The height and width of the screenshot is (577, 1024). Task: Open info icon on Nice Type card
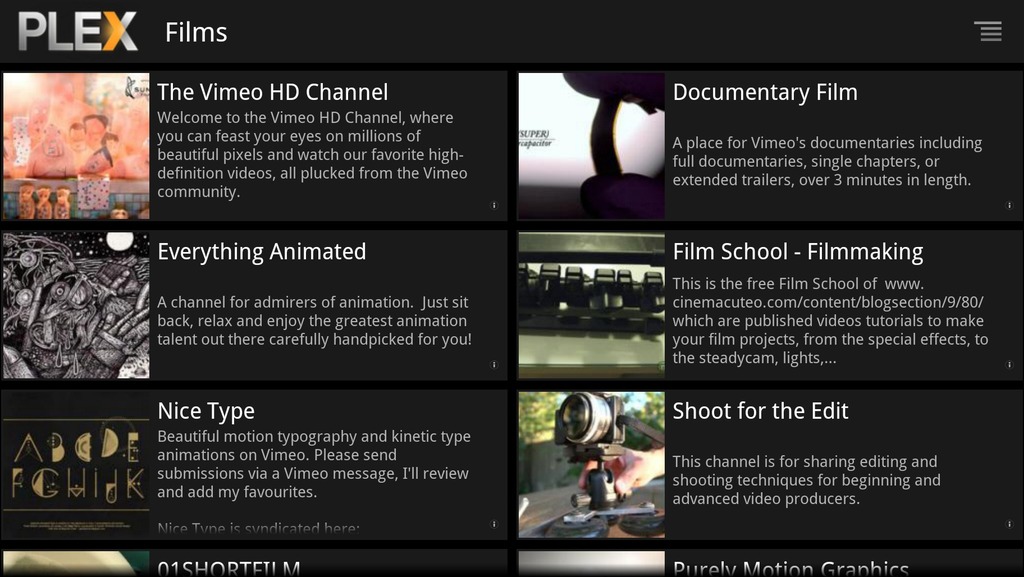494,523
